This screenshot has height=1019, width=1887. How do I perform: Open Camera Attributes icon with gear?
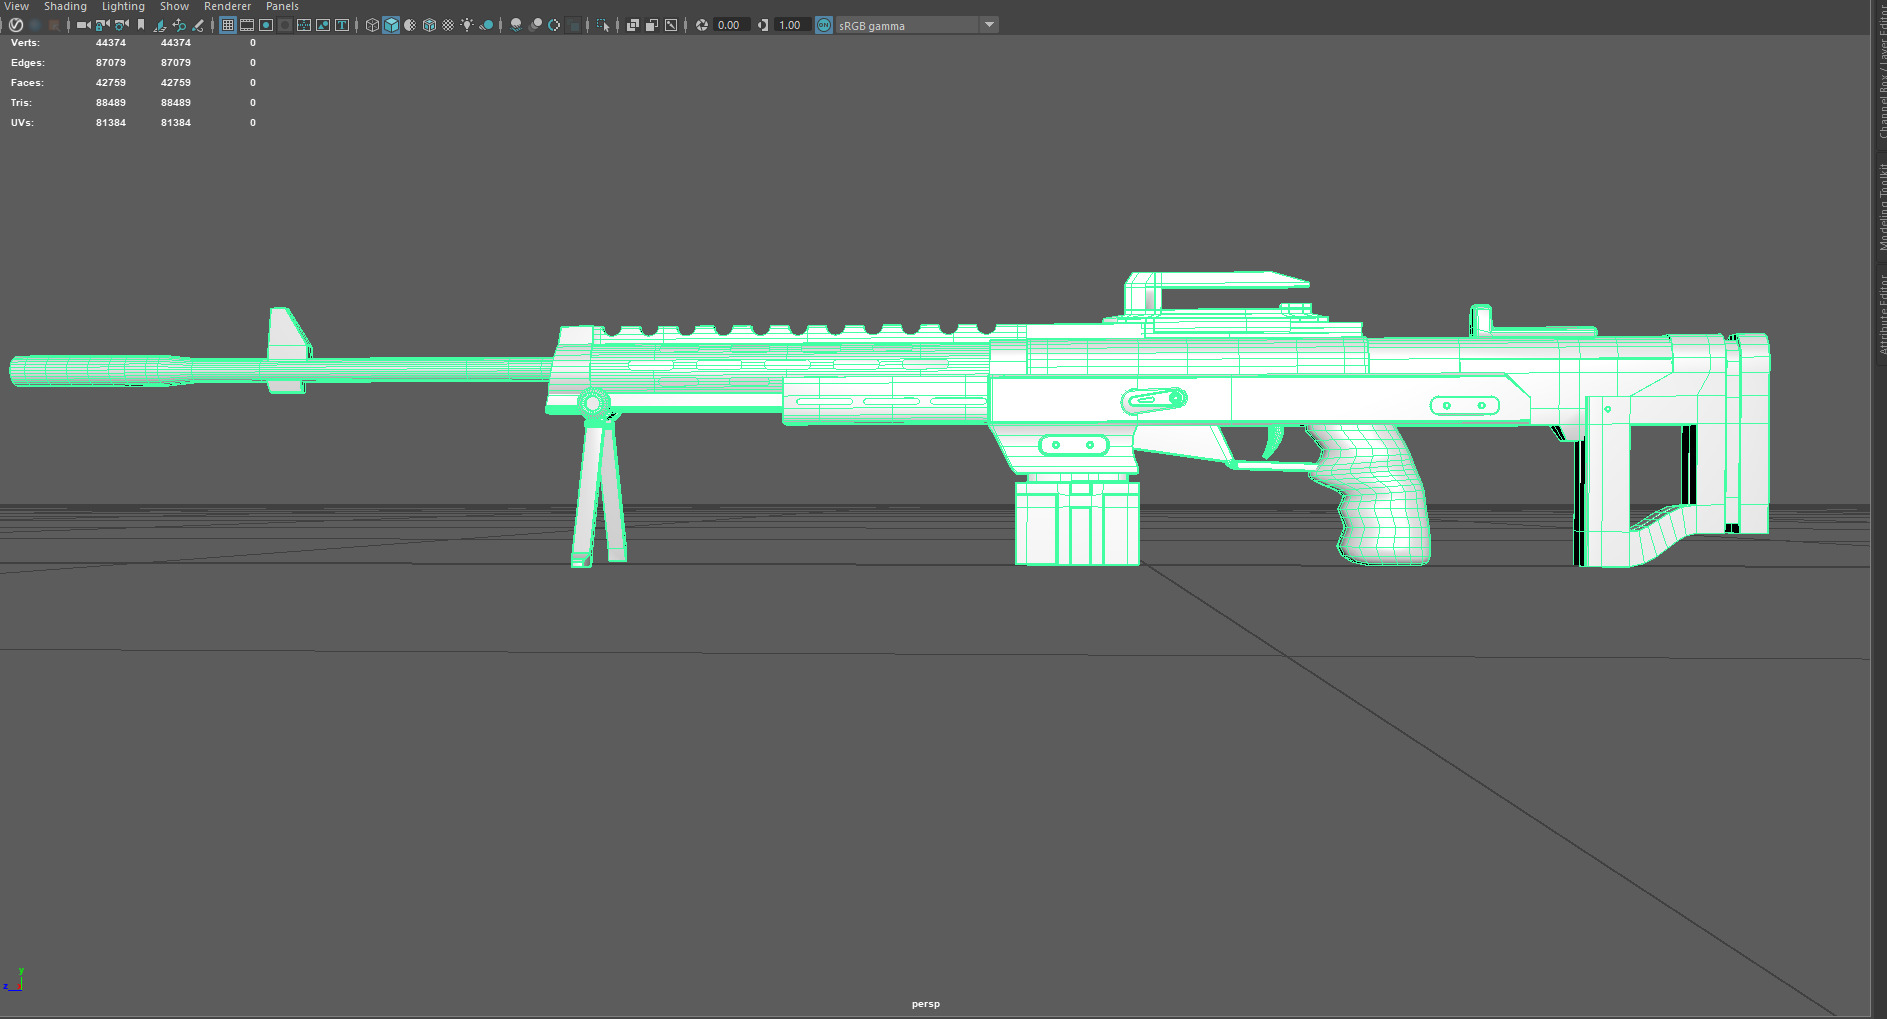coord(122,25)
